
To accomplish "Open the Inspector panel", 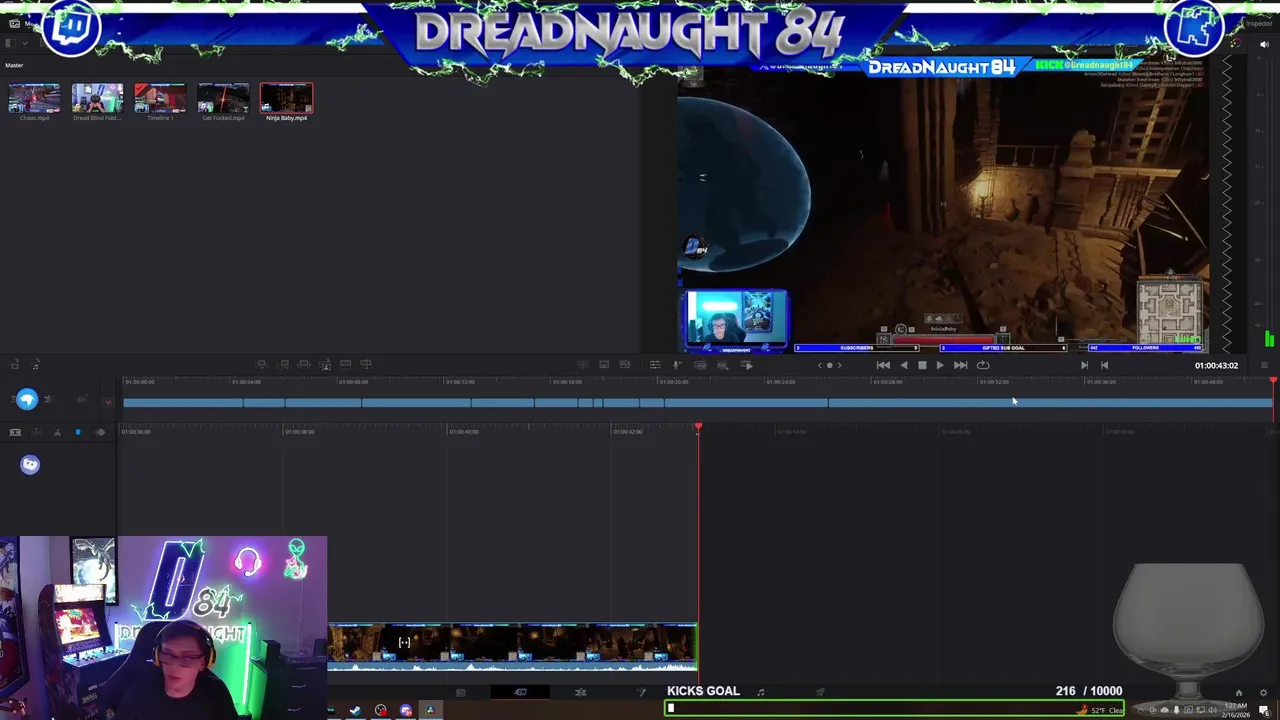I will click(x=1260, y=23).
